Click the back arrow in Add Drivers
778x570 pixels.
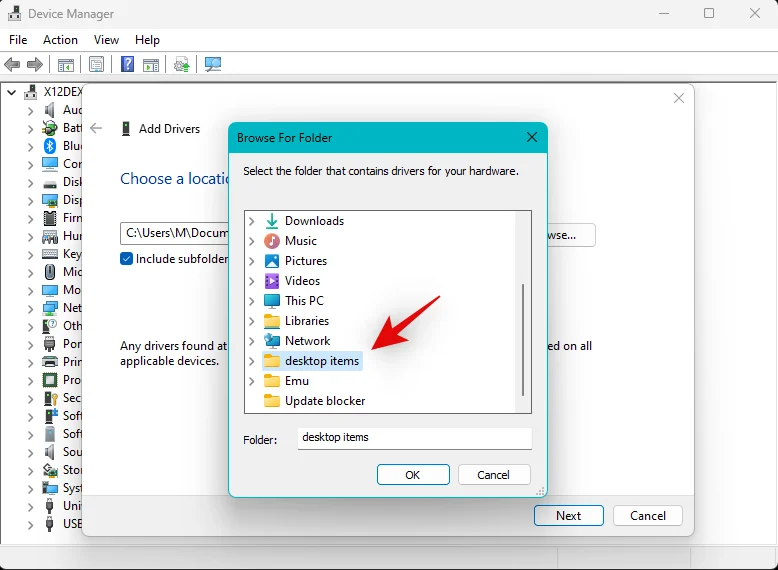(96, 128)
